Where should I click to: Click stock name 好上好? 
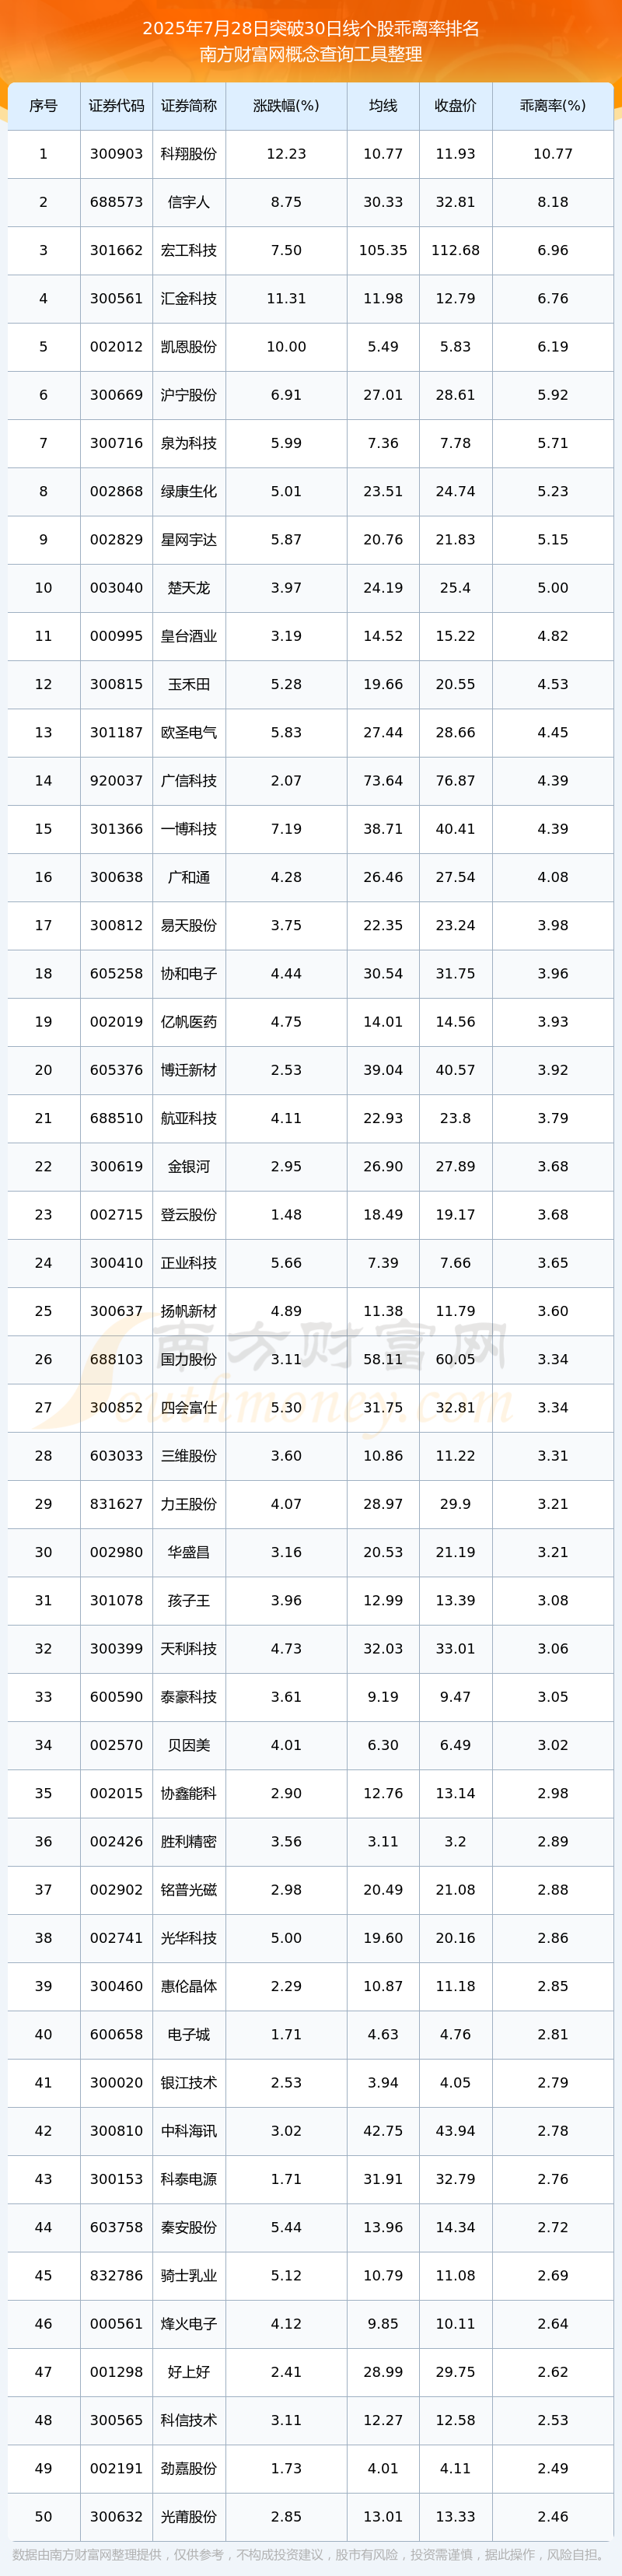189,2372
